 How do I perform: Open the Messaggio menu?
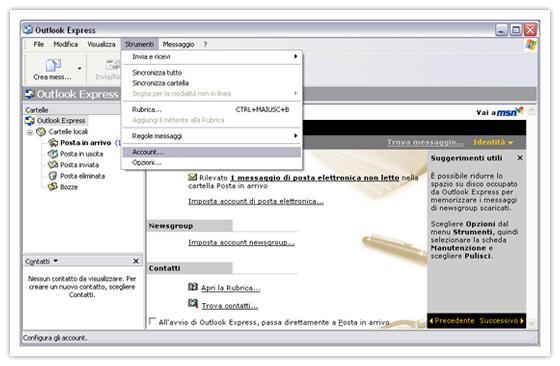[x=178, y=44]
